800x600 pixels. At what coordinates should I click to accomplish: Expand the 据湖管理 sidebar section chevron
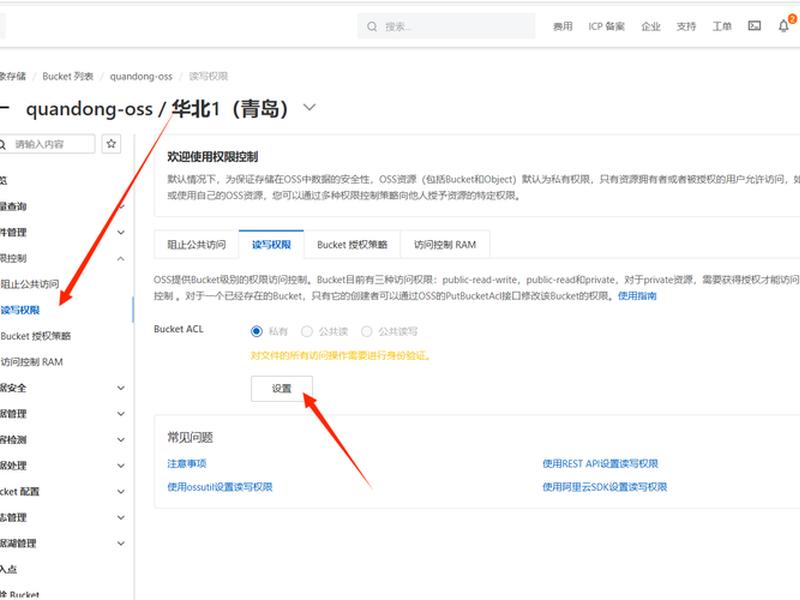click(x=121, y=543)
